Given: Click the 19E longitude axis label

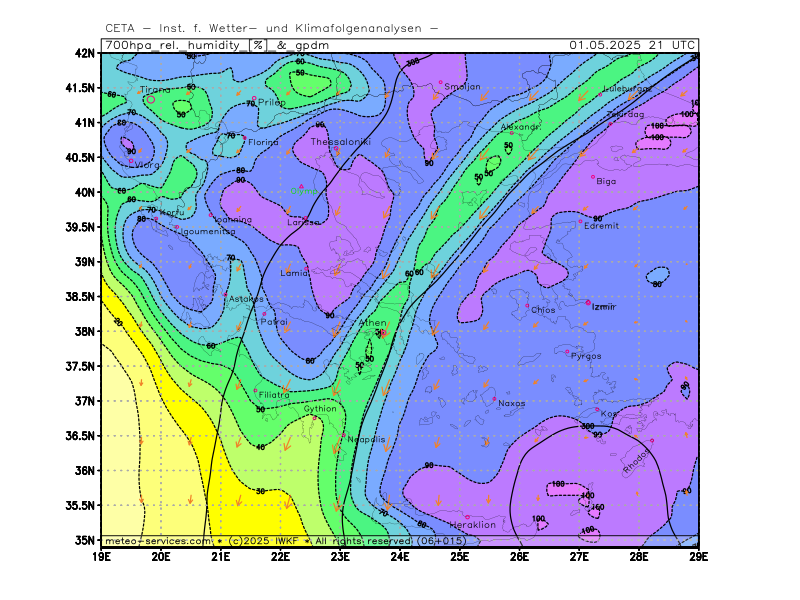Looking at the screenshot, I should [102, 557].
